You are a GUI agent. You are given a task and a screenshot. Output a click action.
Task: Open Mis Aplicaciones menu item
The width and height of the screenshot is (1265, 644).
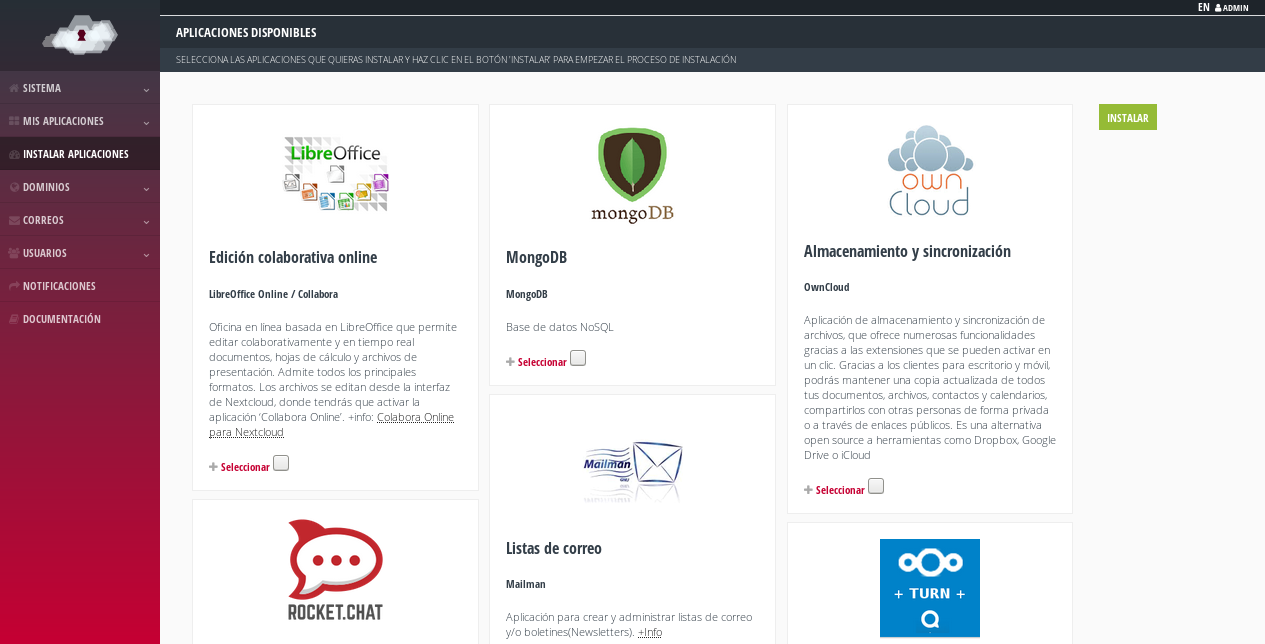click(x=80, y=121)
